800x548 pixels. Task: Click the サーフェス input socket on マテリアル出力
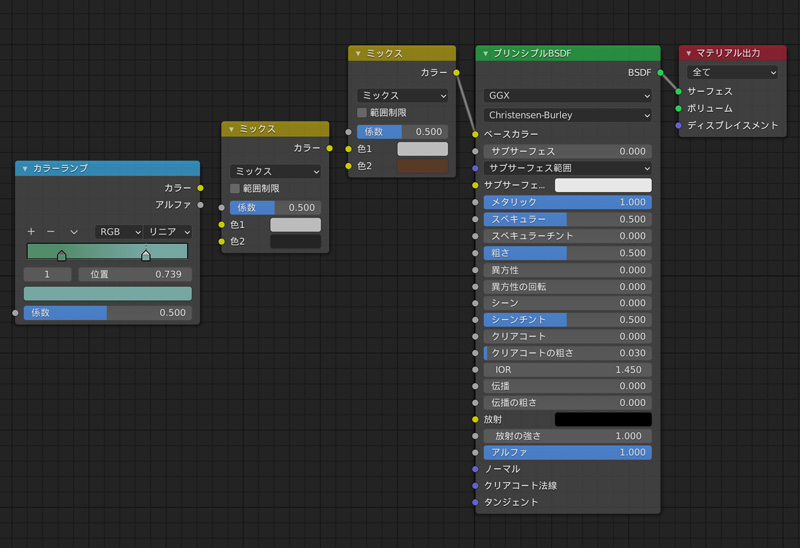pos(679,91)
